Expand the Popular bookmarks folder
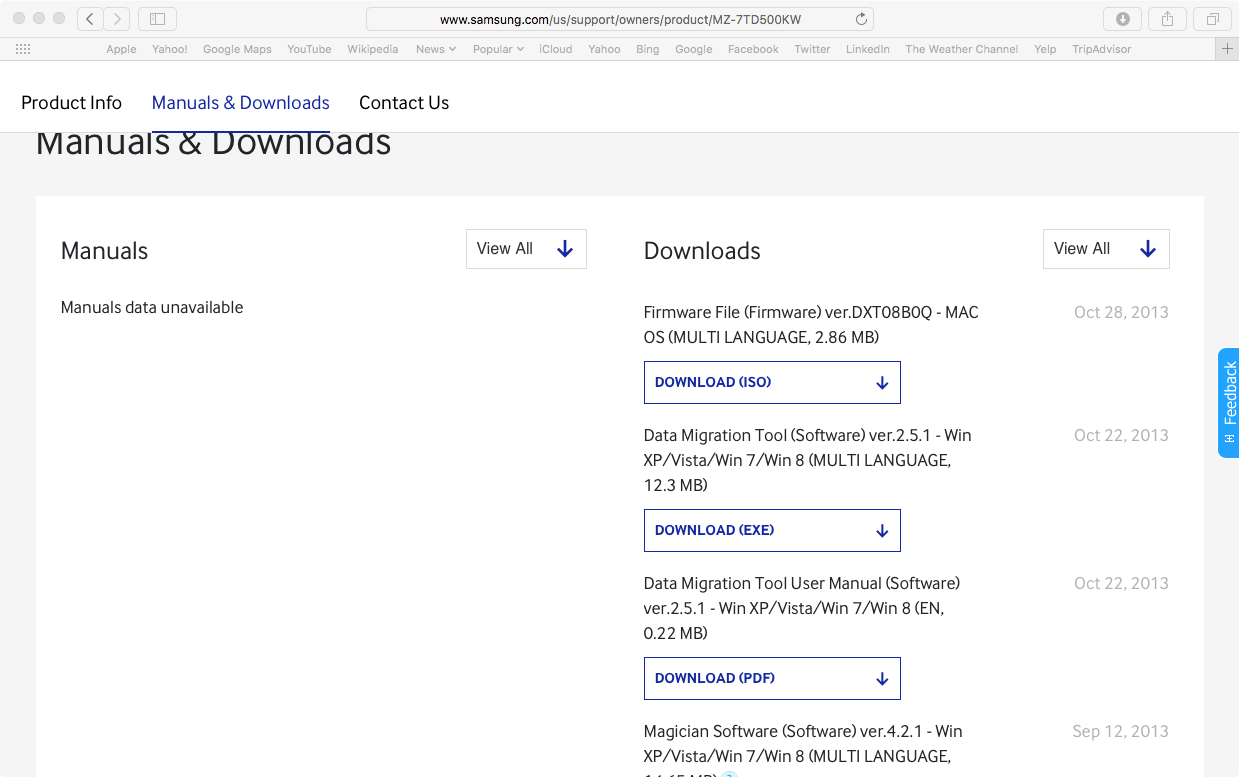 (x=498, y=49)
